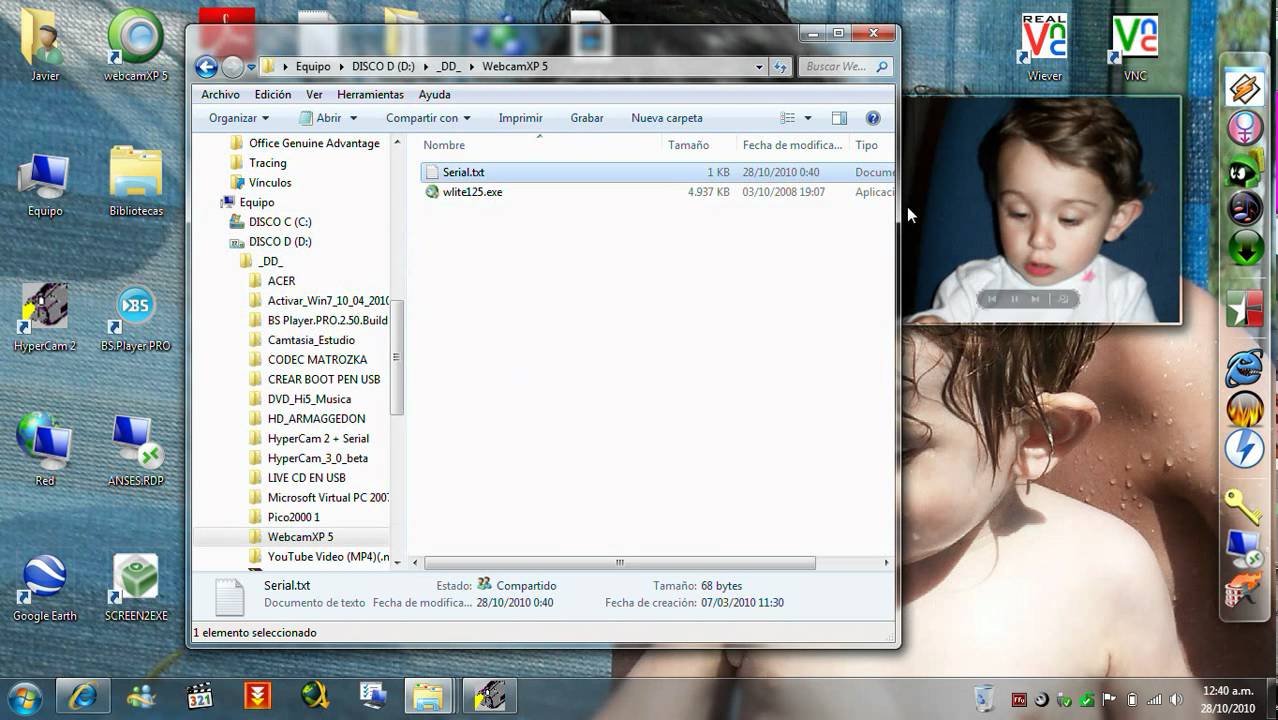Open the Wiever RealVNC desktop shortcut

[1044, 46]
